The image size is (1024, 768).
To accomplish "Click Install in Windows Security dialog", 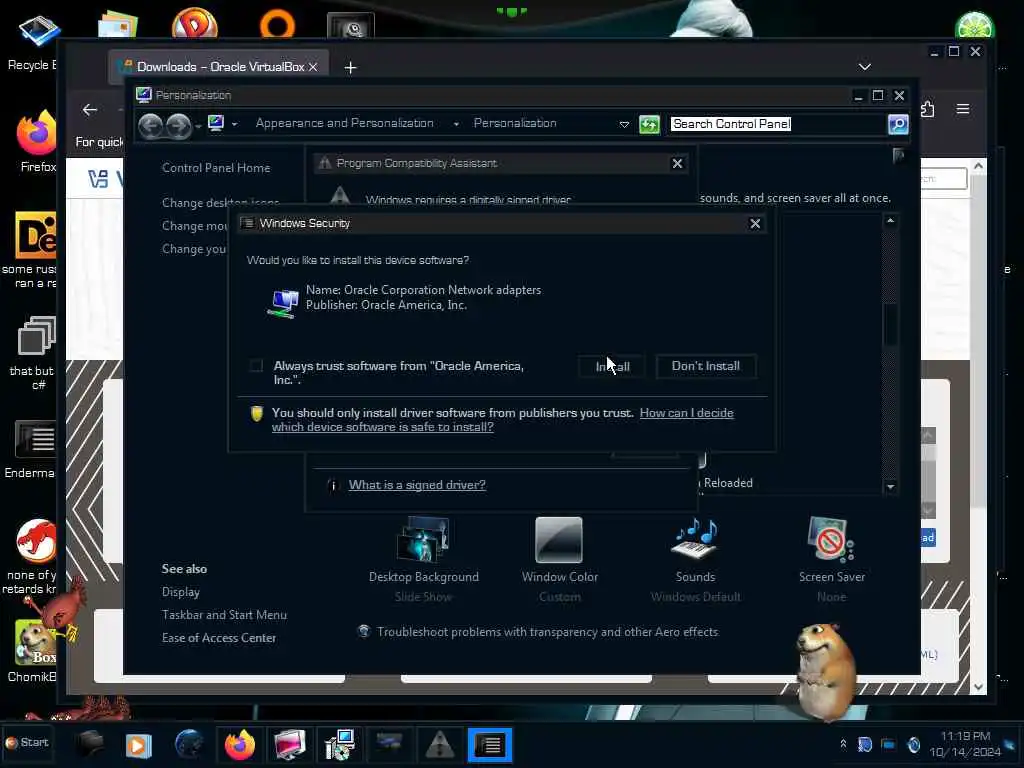I will click(x=612, y=366).
